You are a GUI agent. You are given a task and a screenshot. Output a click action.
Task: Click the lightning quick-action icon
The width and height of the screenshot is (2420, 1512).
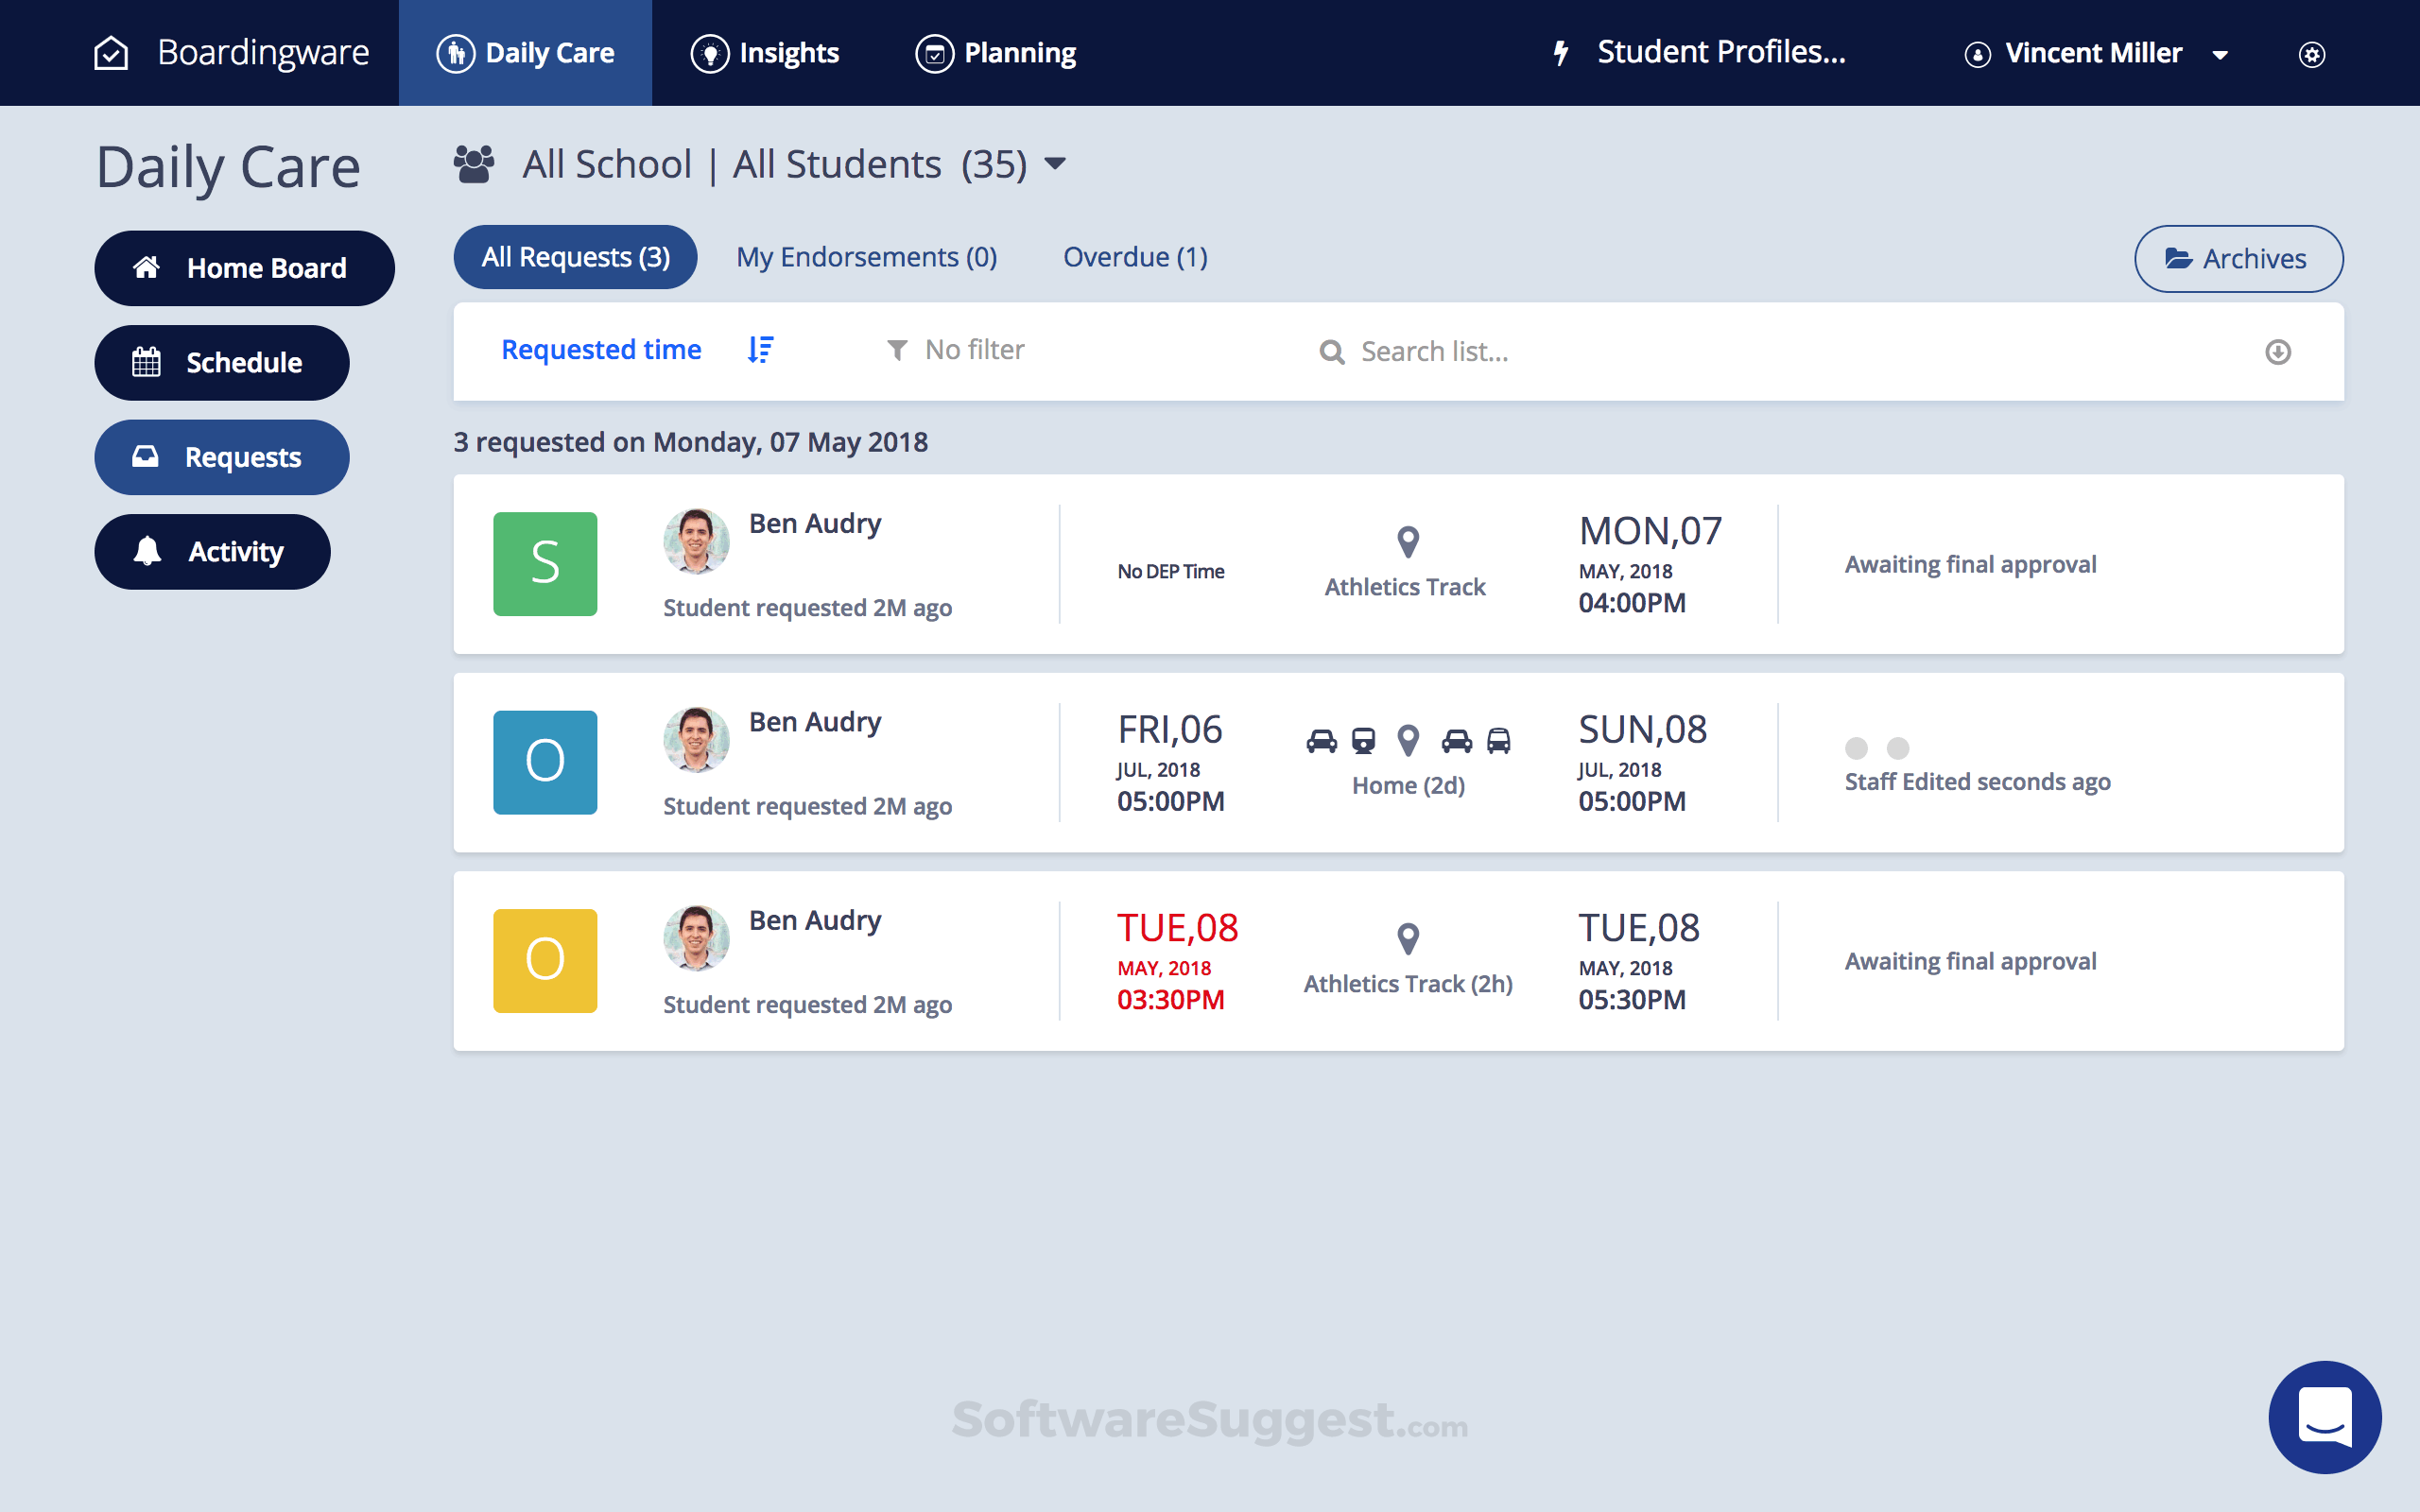click(1561, 53)
